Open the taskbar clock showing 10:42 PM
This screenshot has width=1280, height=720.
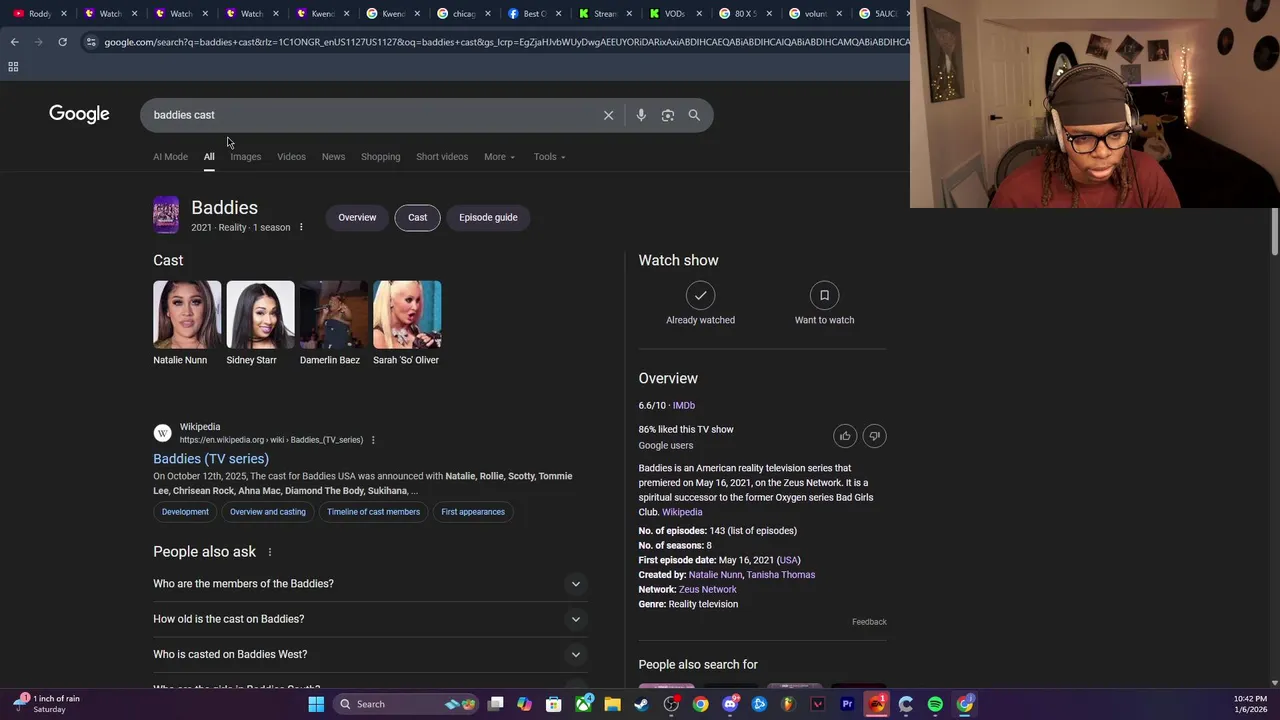pyautogui.click(x=1250, y=704)
